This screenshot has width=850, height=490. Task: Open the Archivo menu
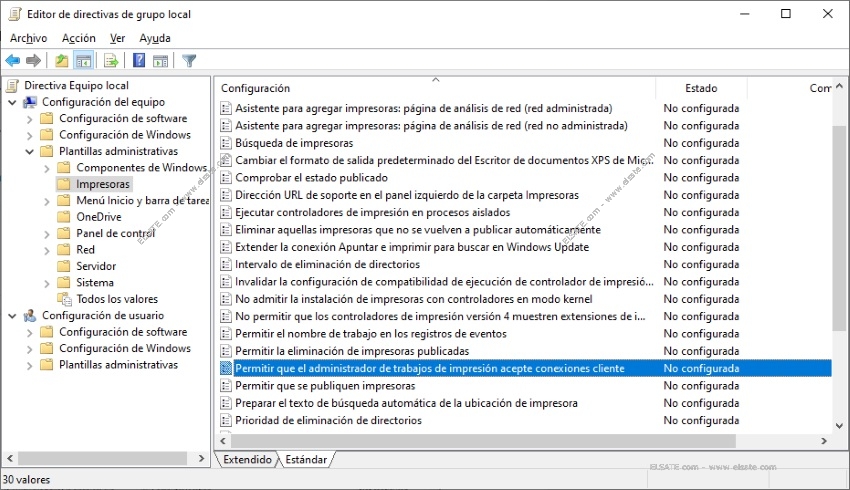click(x=28, y=38)
